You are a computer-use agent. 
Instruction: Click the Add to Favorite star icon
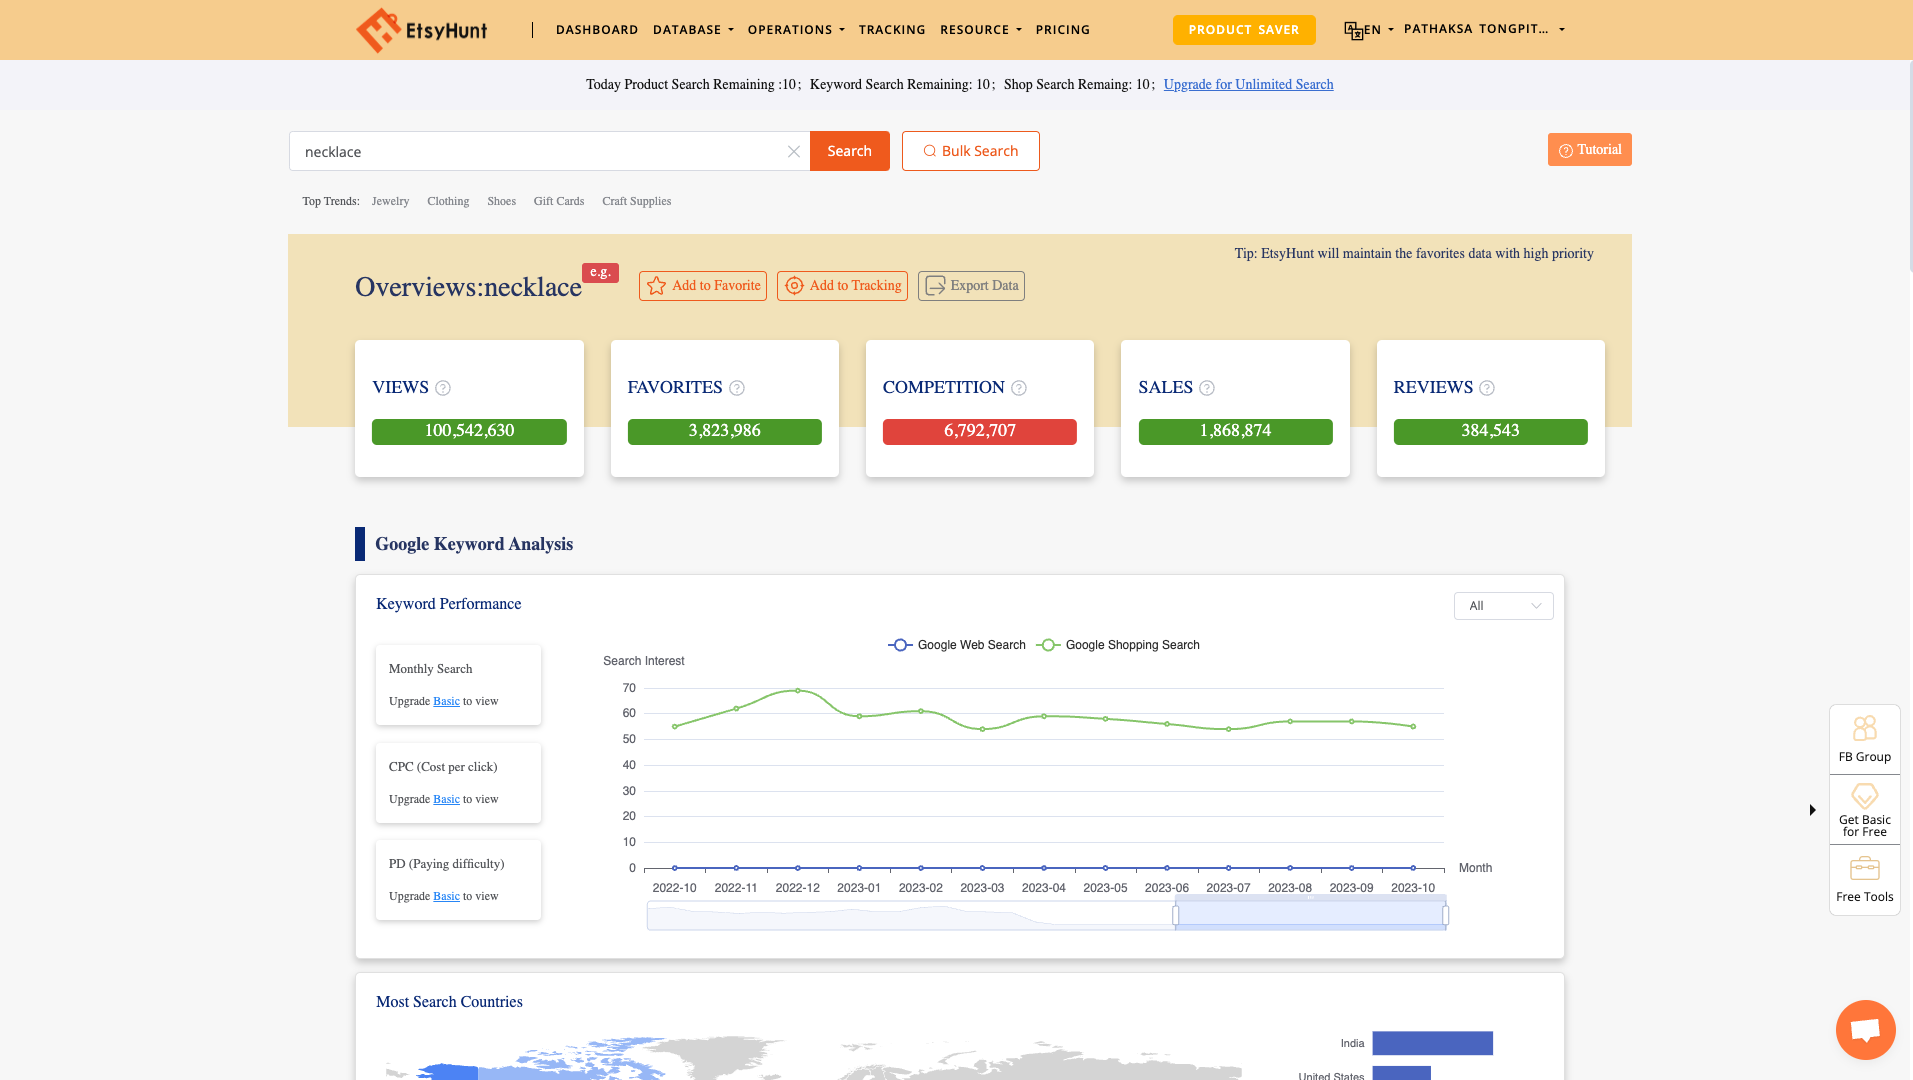[x=656, y=286]
